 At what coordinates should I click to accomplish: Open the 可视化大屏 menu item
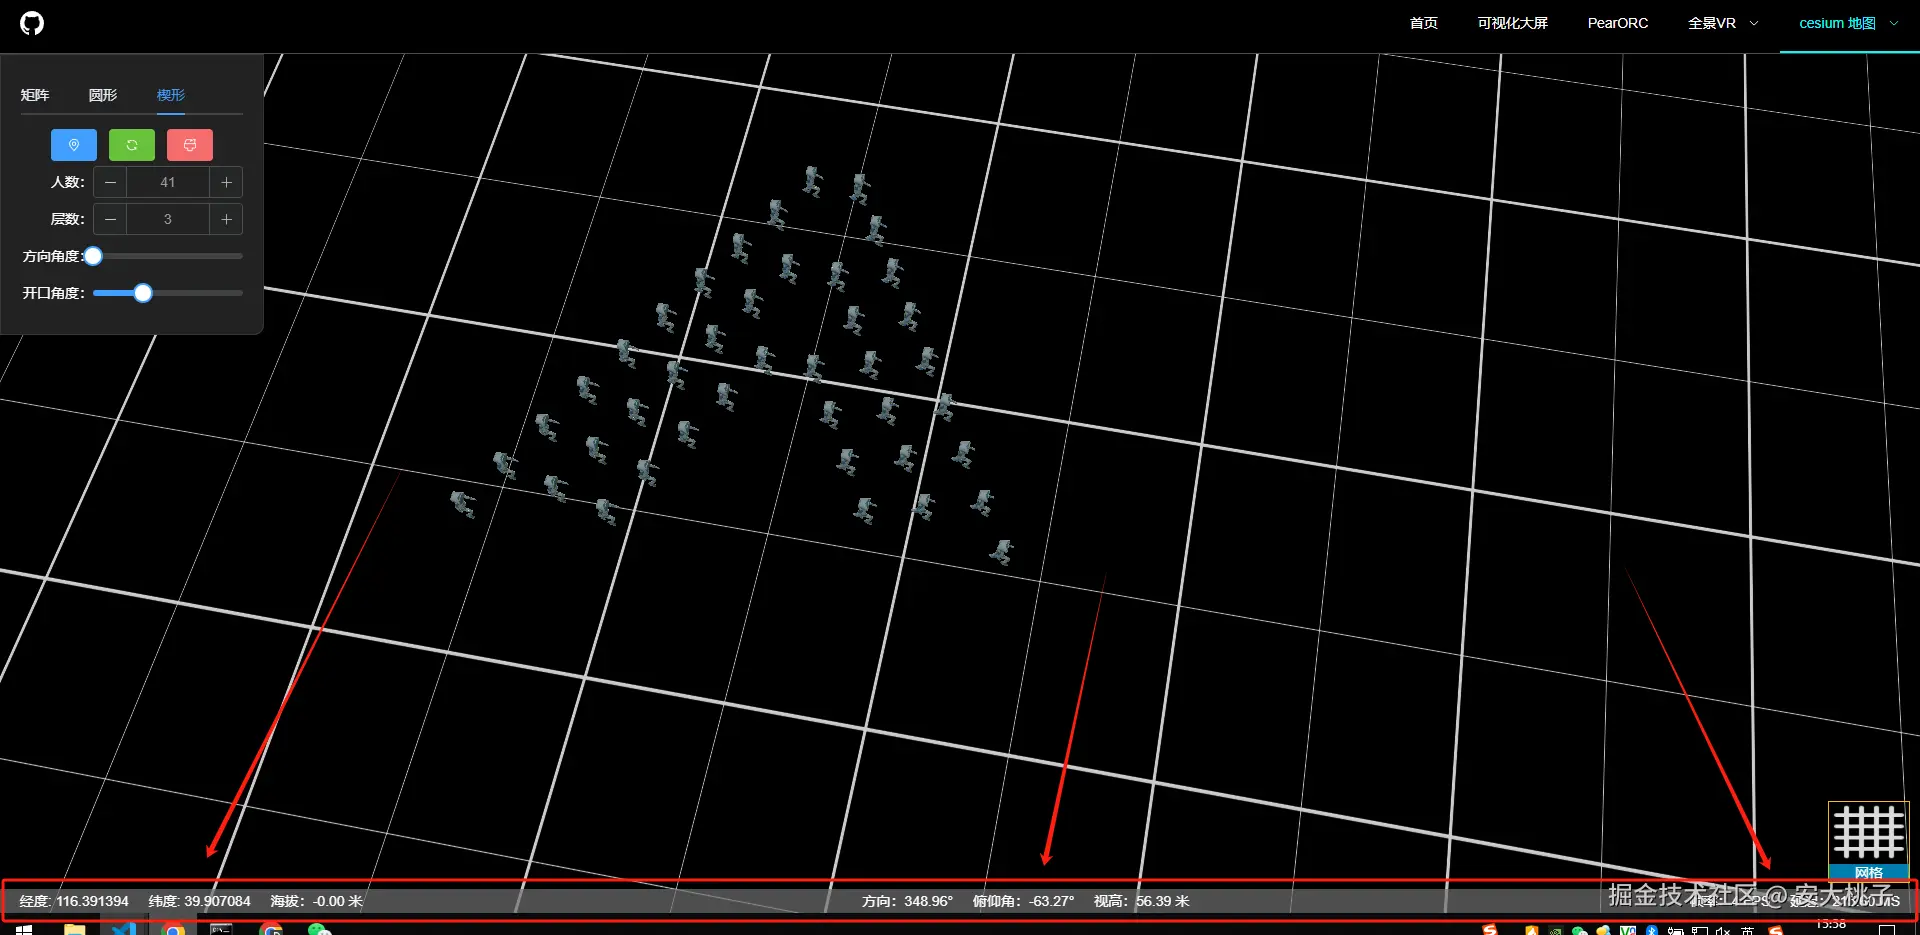point(1513,23)
